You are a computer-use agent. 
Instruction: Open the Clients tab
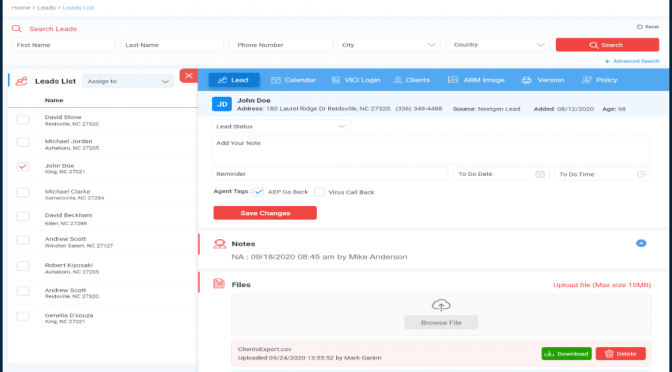pyautogui.click(x=411, y=80)
